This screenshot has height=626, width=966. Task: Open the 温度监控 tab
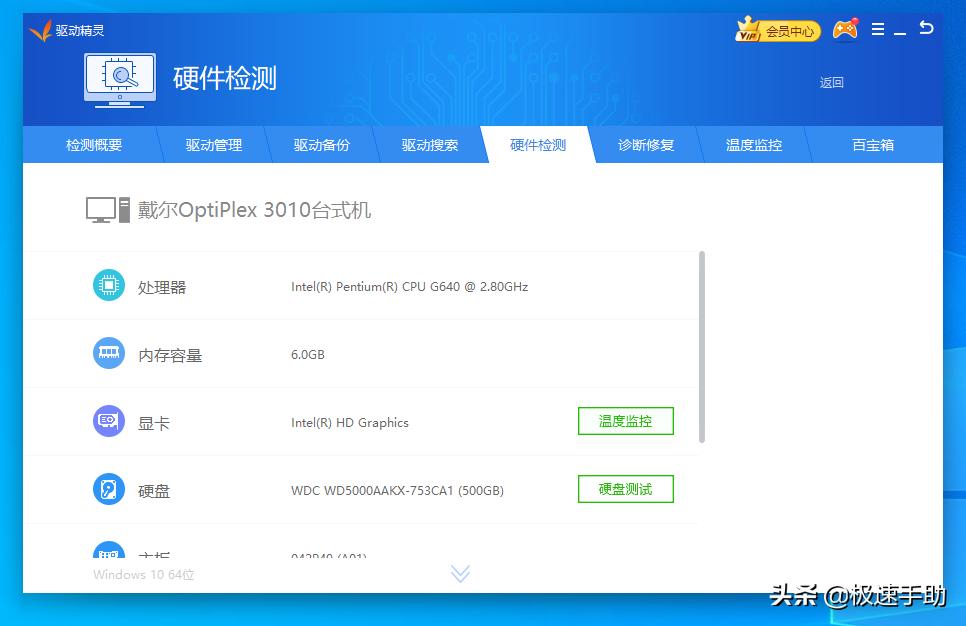click(x=753, y=144)
